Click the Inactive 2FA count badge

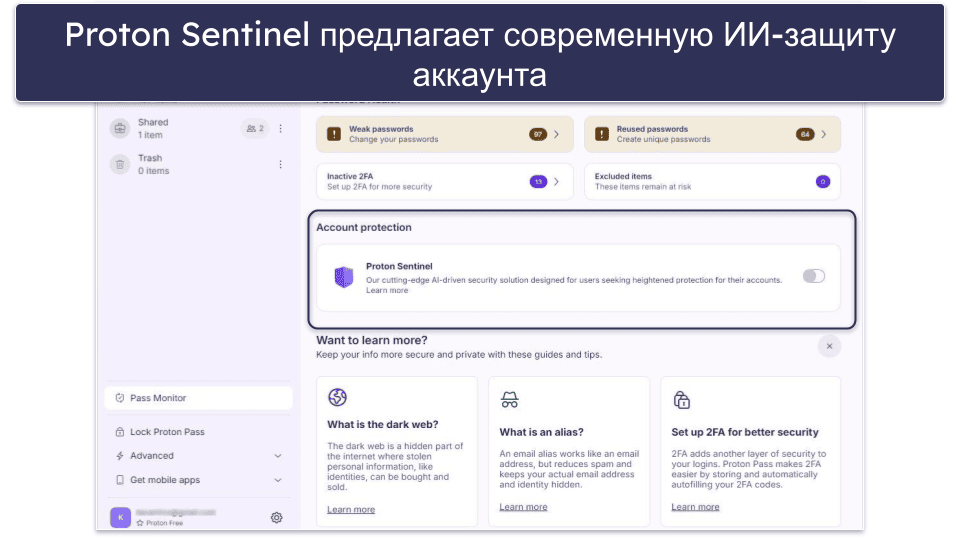(538, 181)
